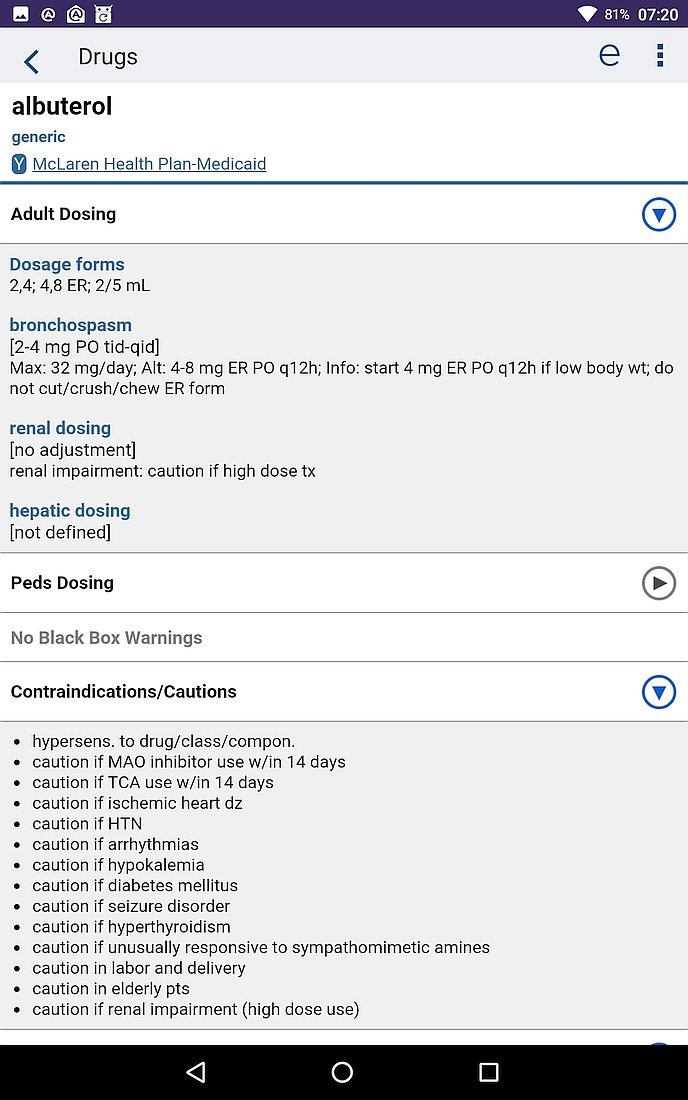Viewport: 688px width, 1100px height.
Task: Tap the Android Back triangle button
Action: tap(196, 1071)
